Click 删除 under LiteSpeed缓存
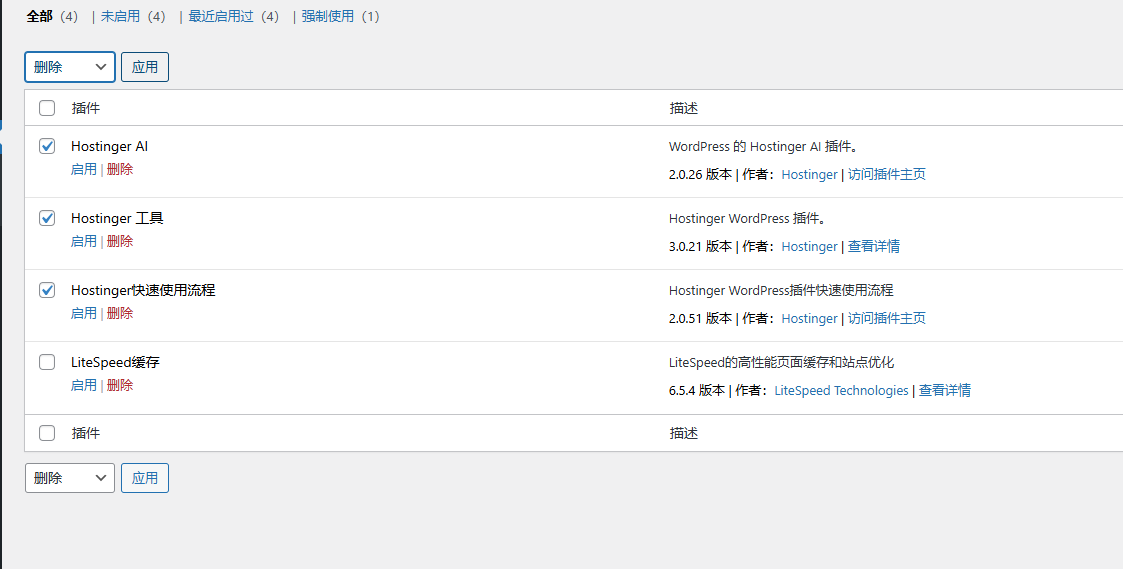This screenshot has width=1123, height=569. pos(120,385)
